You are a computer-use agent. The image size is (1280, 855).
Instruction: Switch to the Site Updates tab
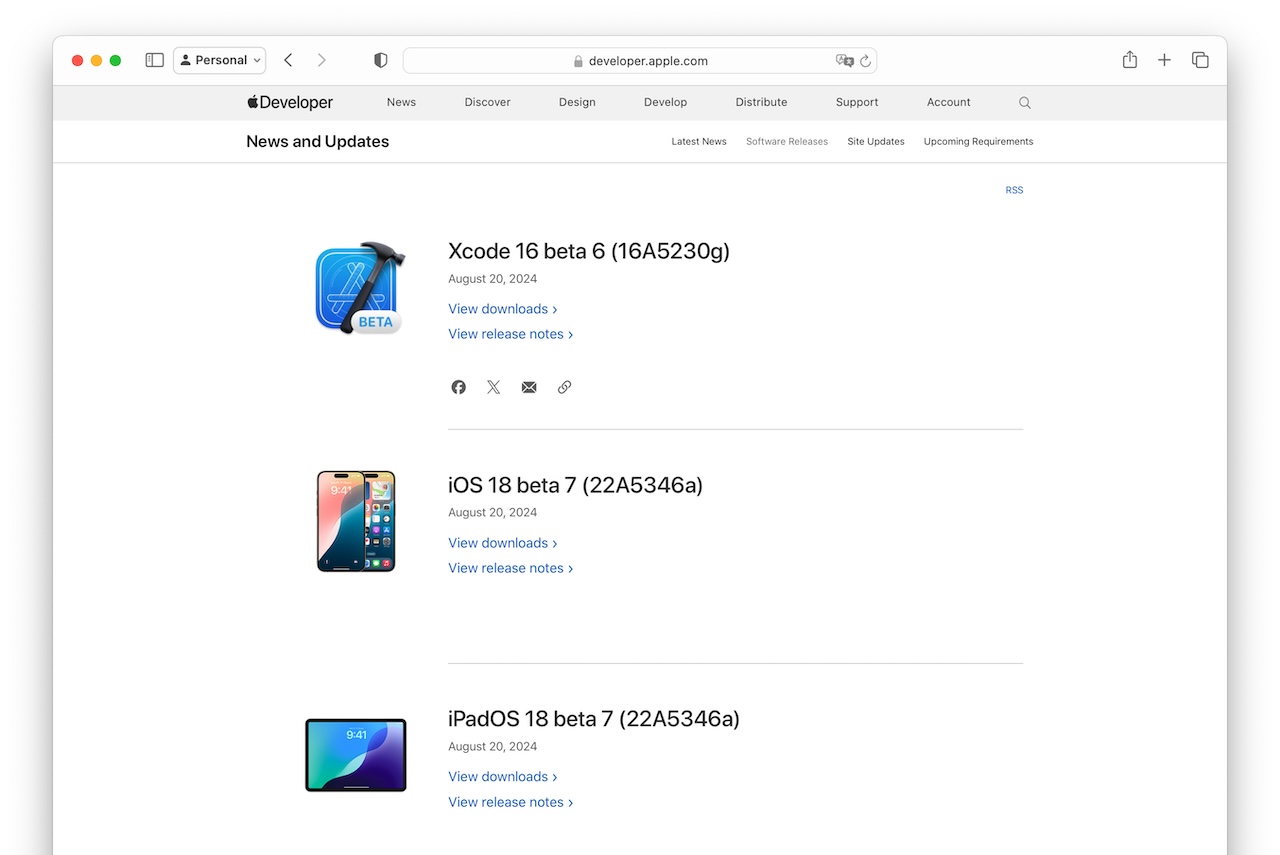click(876, 142)
